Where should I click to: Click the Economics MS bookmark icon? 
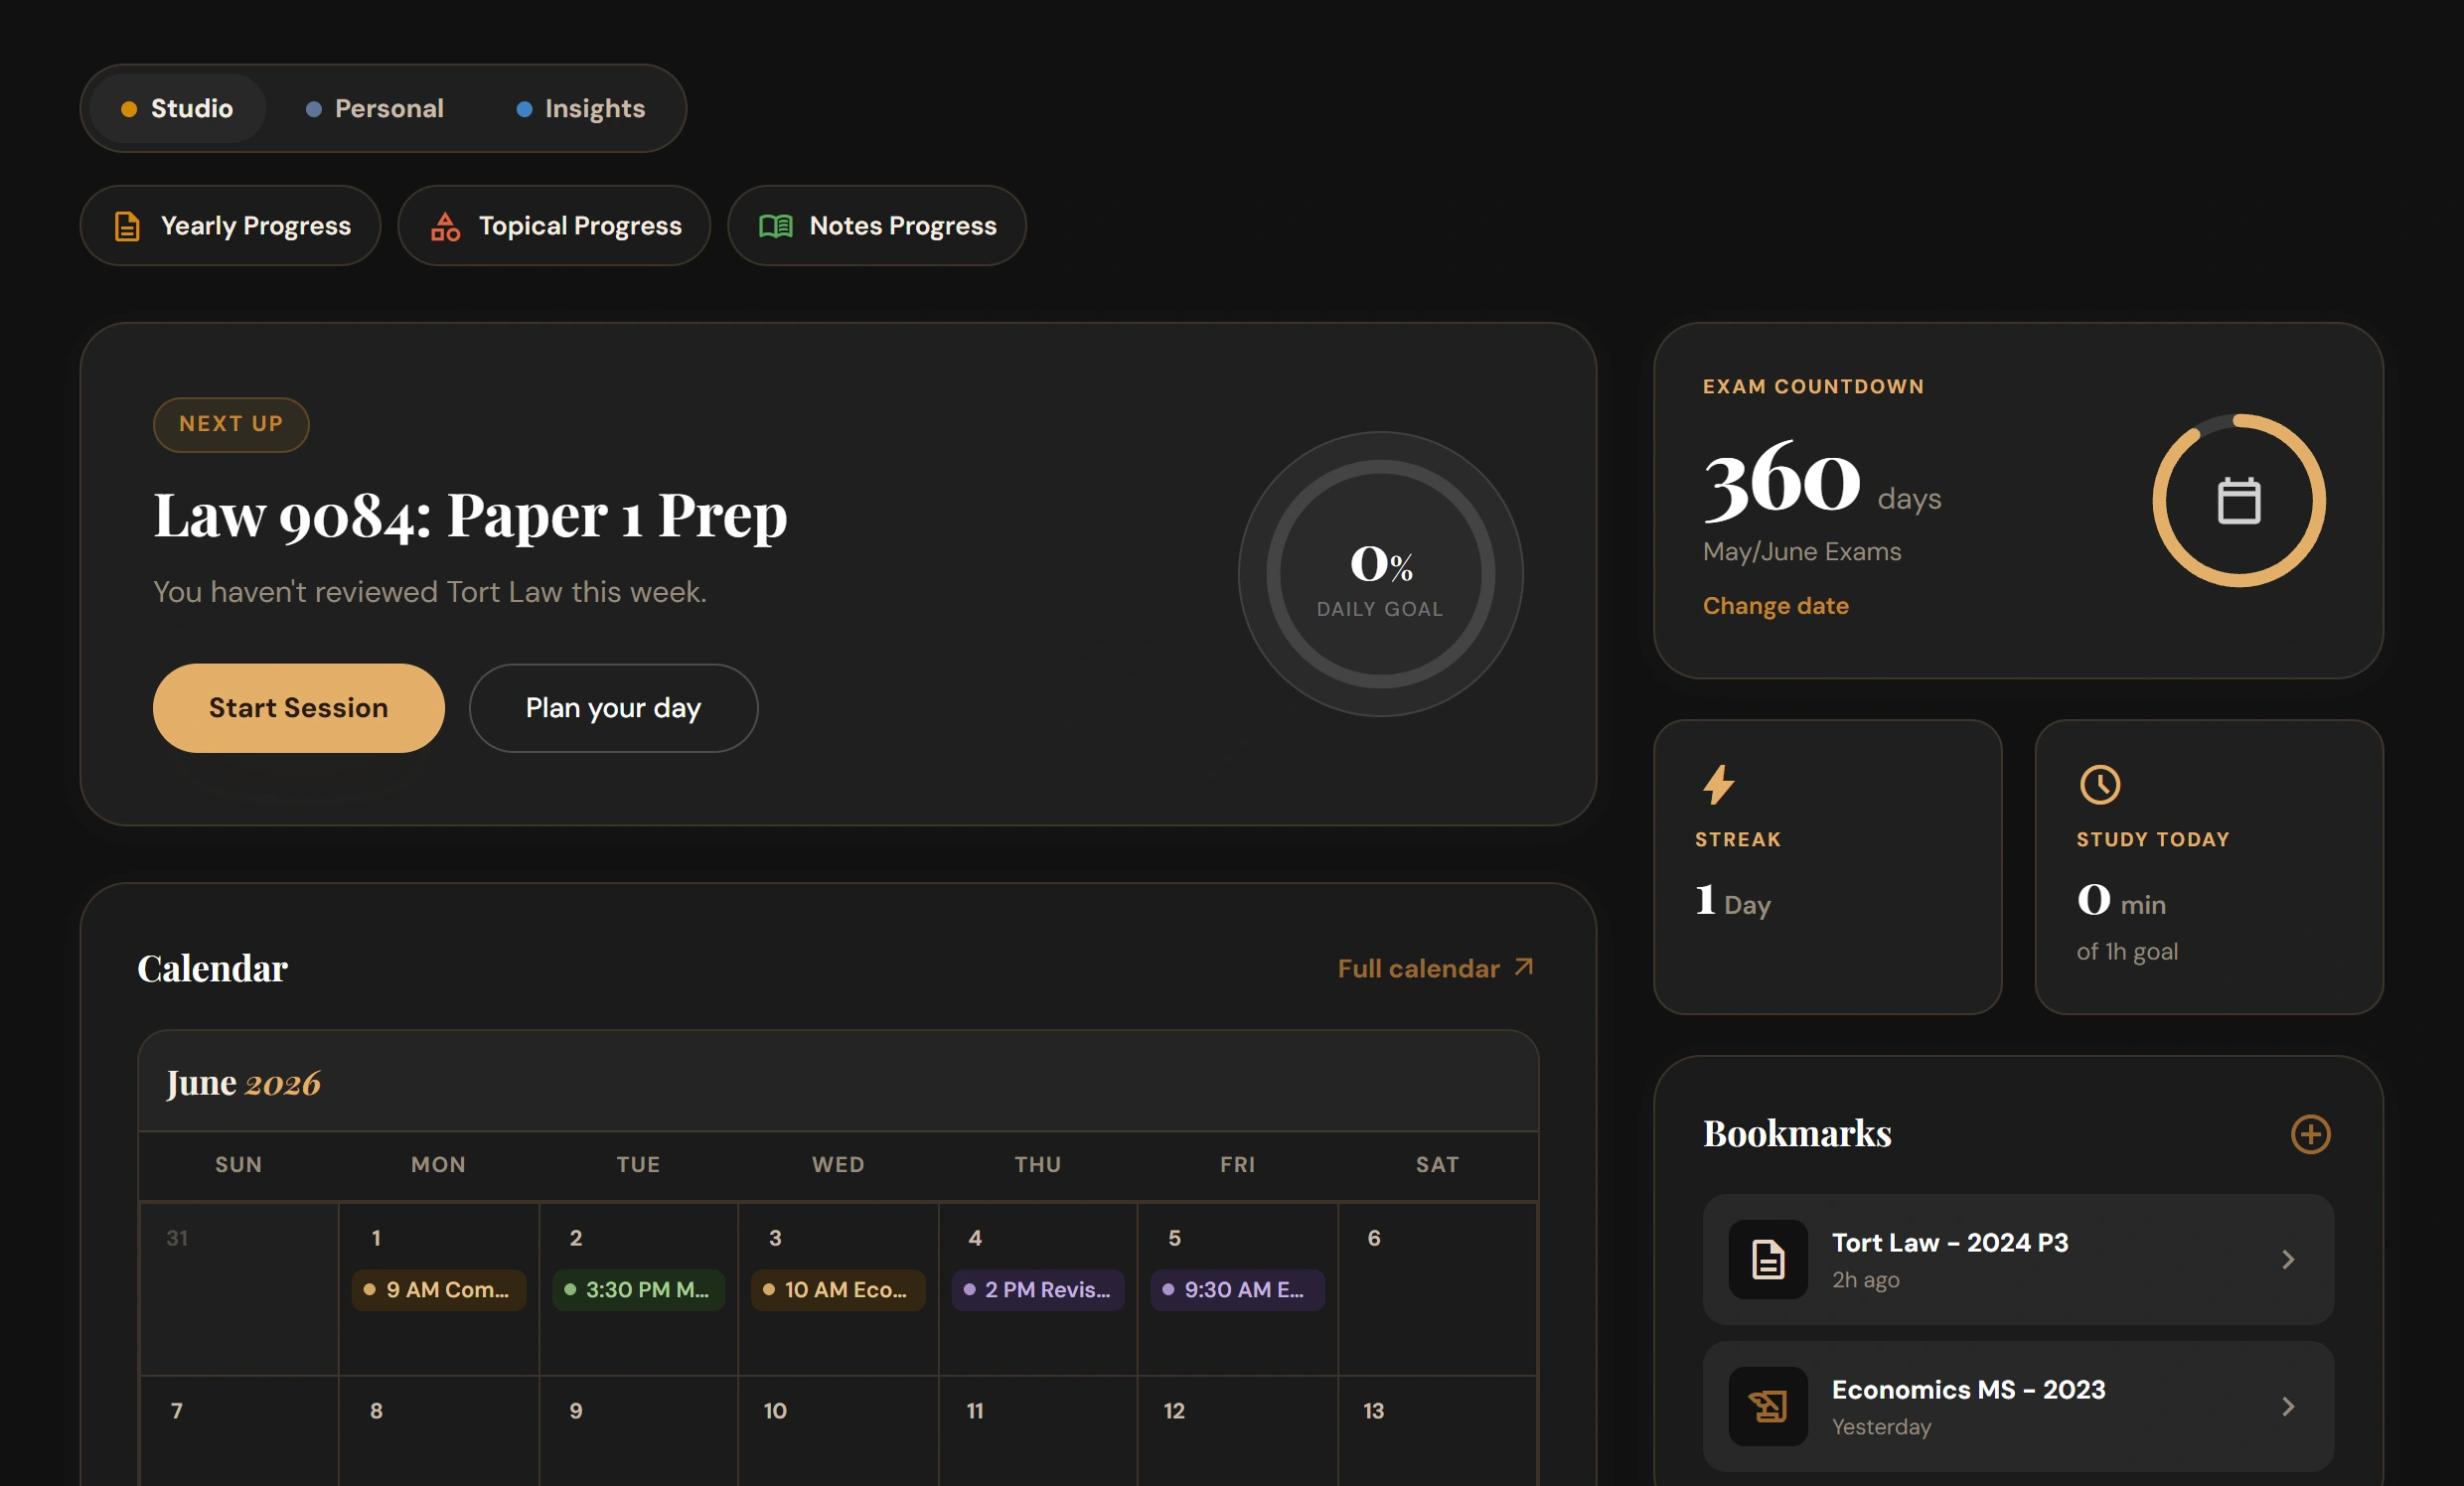[x=1767, y=1406]
